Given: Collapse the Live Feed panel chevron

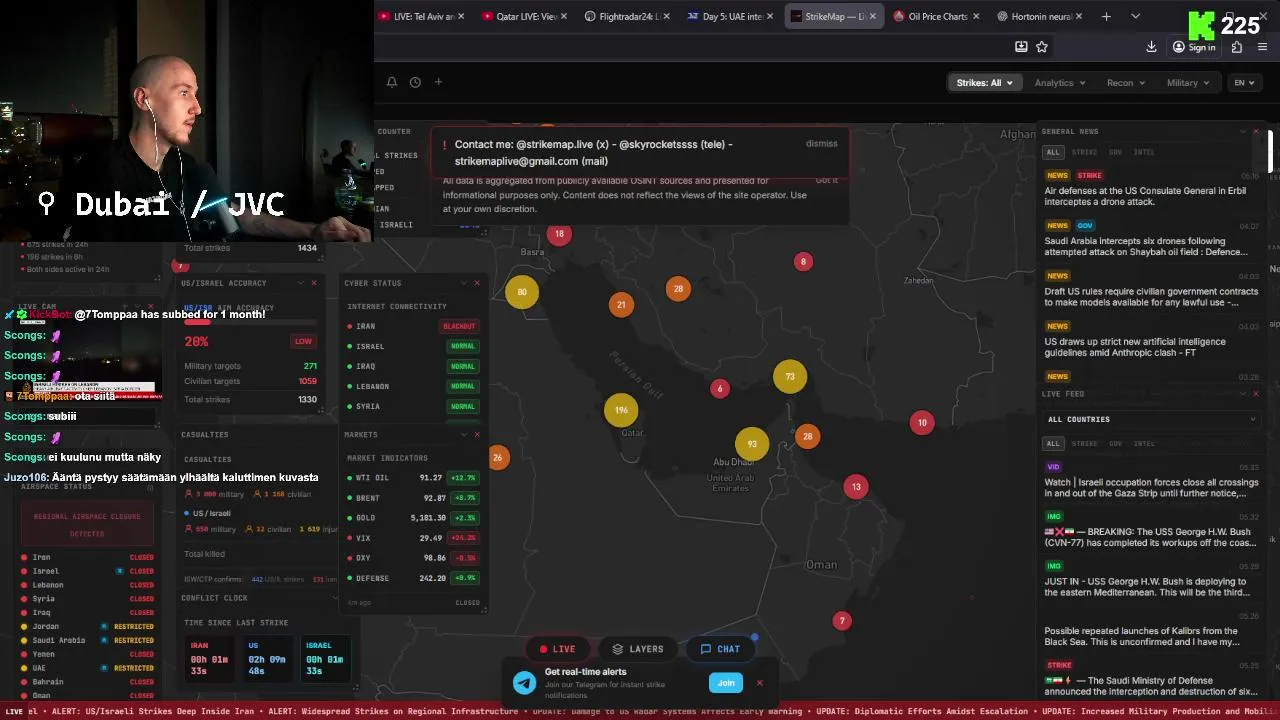Looking at the screenshot, I should [1242, 394].
